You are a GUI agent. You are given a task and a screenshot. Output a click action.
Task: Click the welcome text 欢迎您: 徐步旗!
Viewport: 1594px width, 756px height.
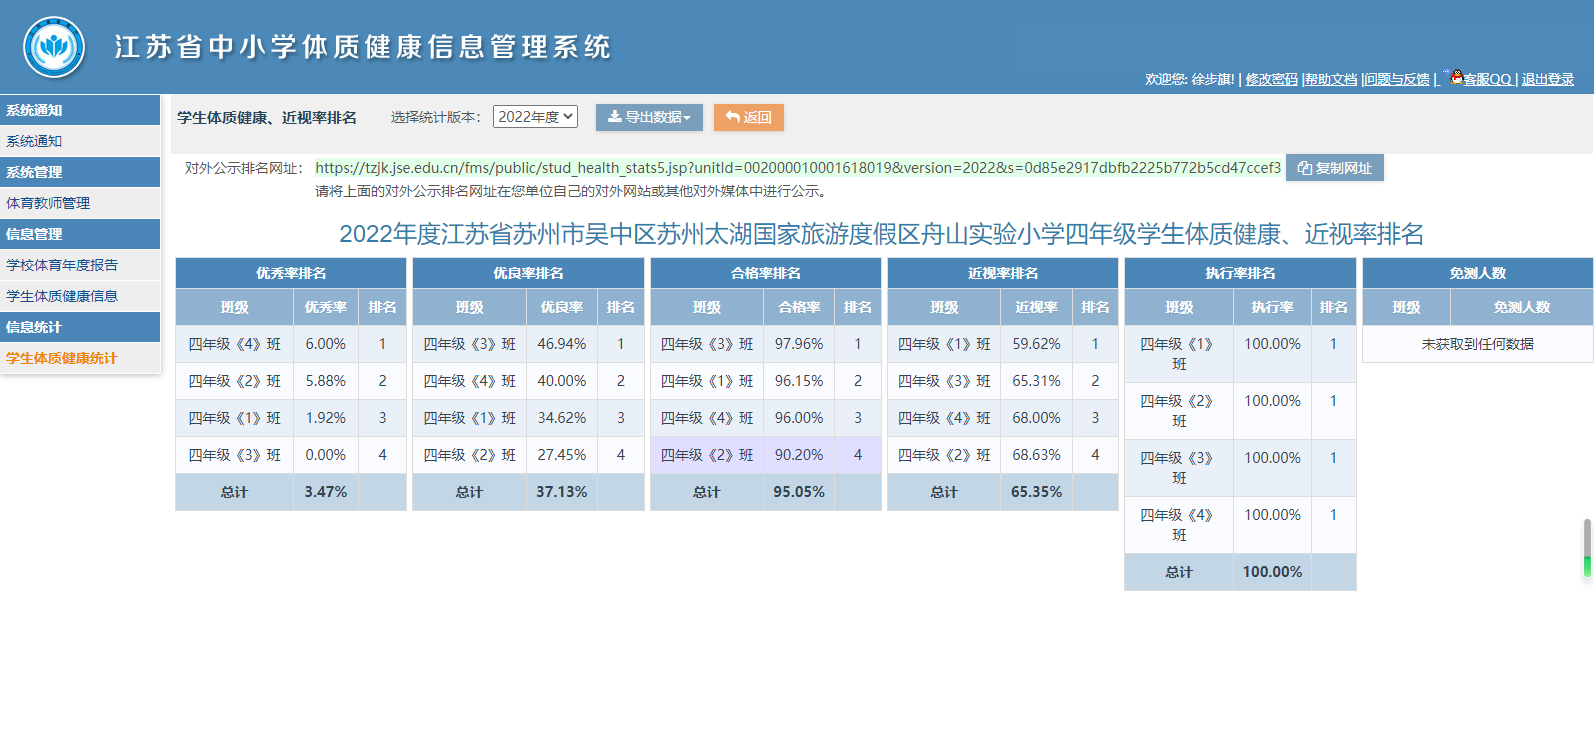point(1190,79)
